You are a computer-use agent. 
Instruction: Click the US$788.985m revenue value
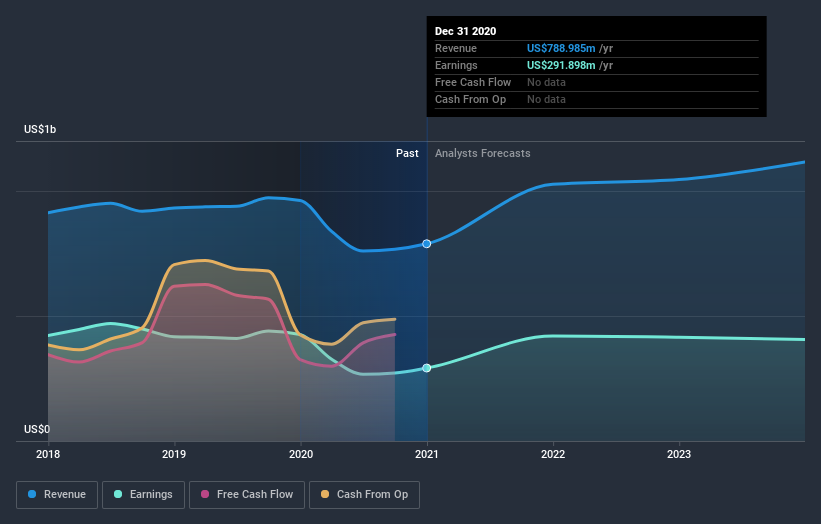point(561,48)
